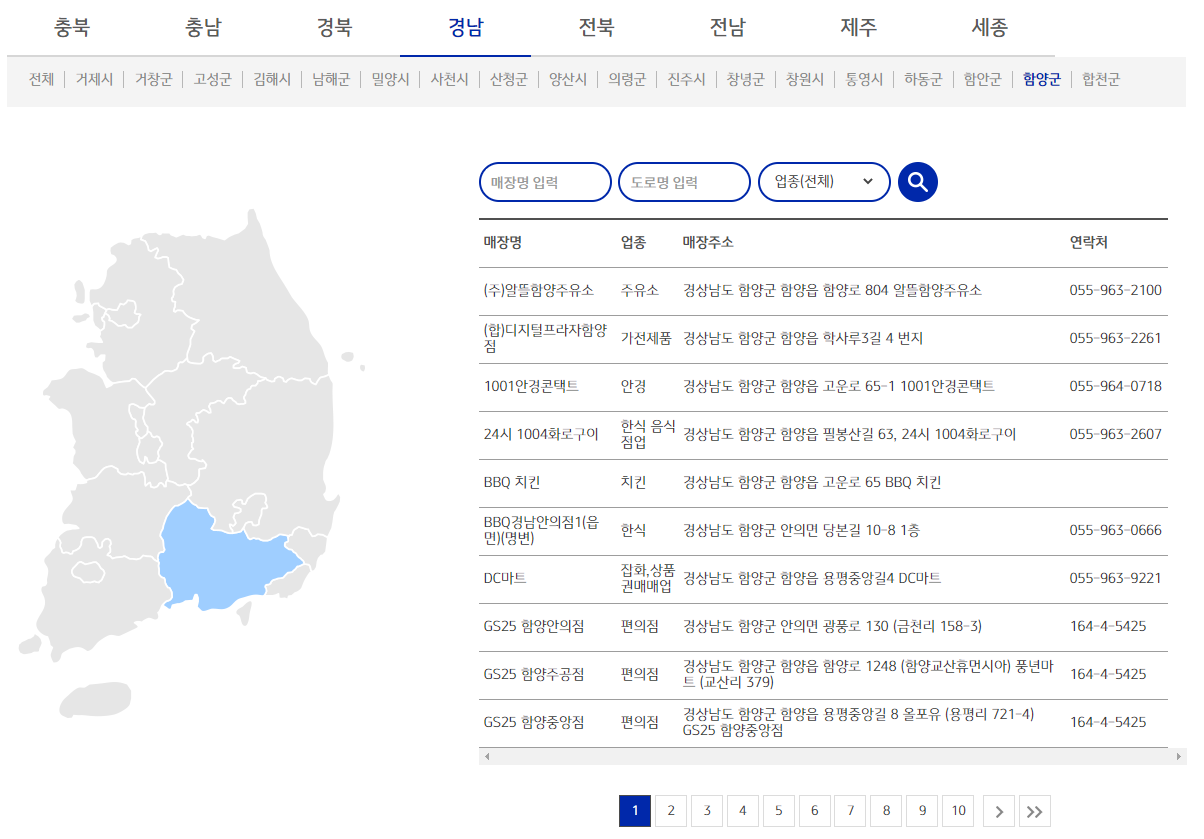Click the 사천시 city link

(x=449, y=79)
